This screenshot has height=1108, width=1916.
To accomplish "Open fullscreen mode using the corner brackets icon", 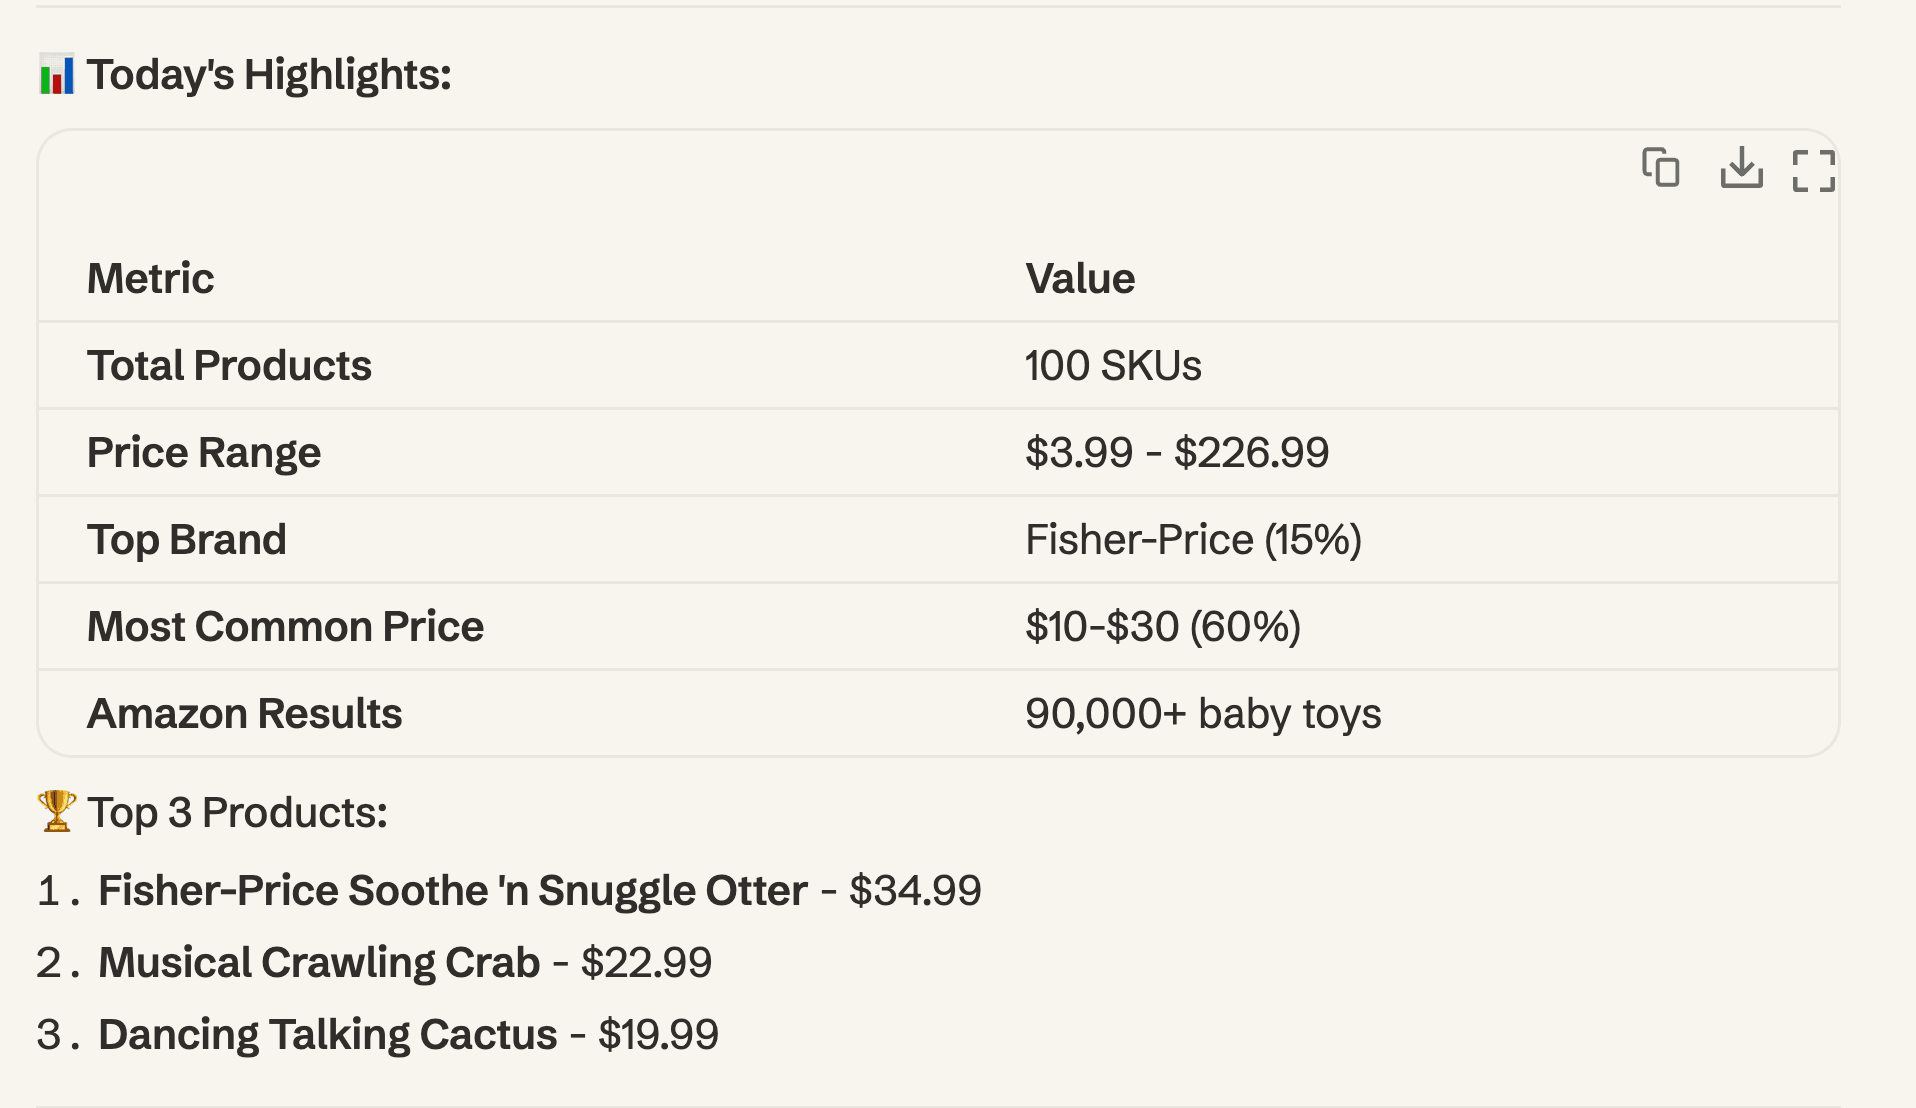I will [x=1815, y=171].
